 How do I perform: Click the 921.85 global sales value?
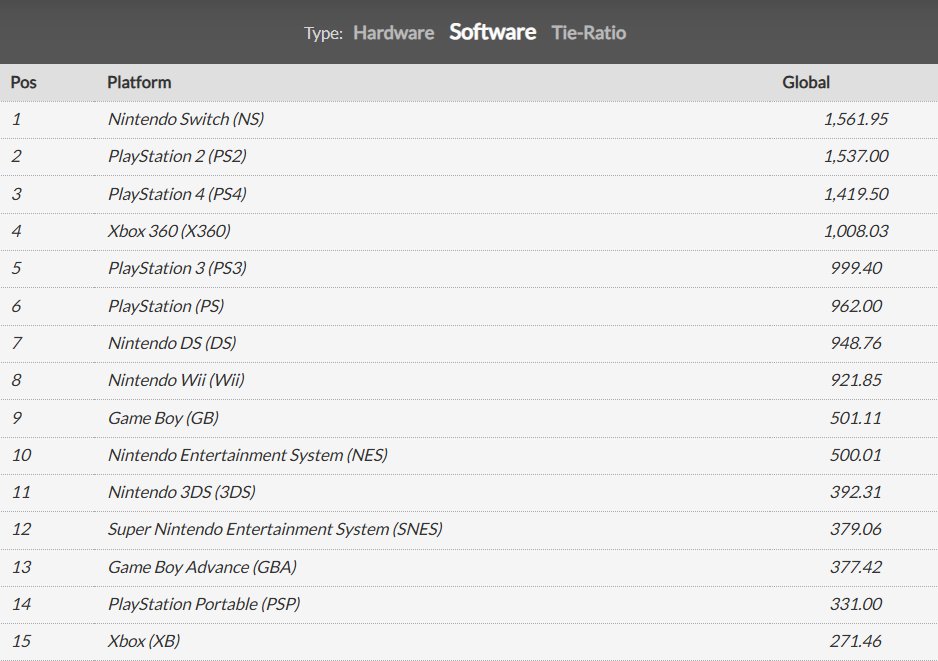[x=856, y=380]
